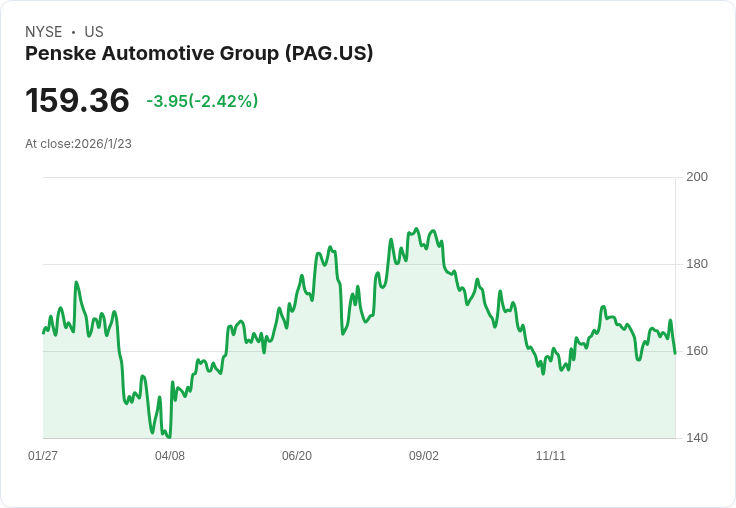Click the 159.36 price value
This screenshot has height=508, width=736.
click(x=77, y=101)
